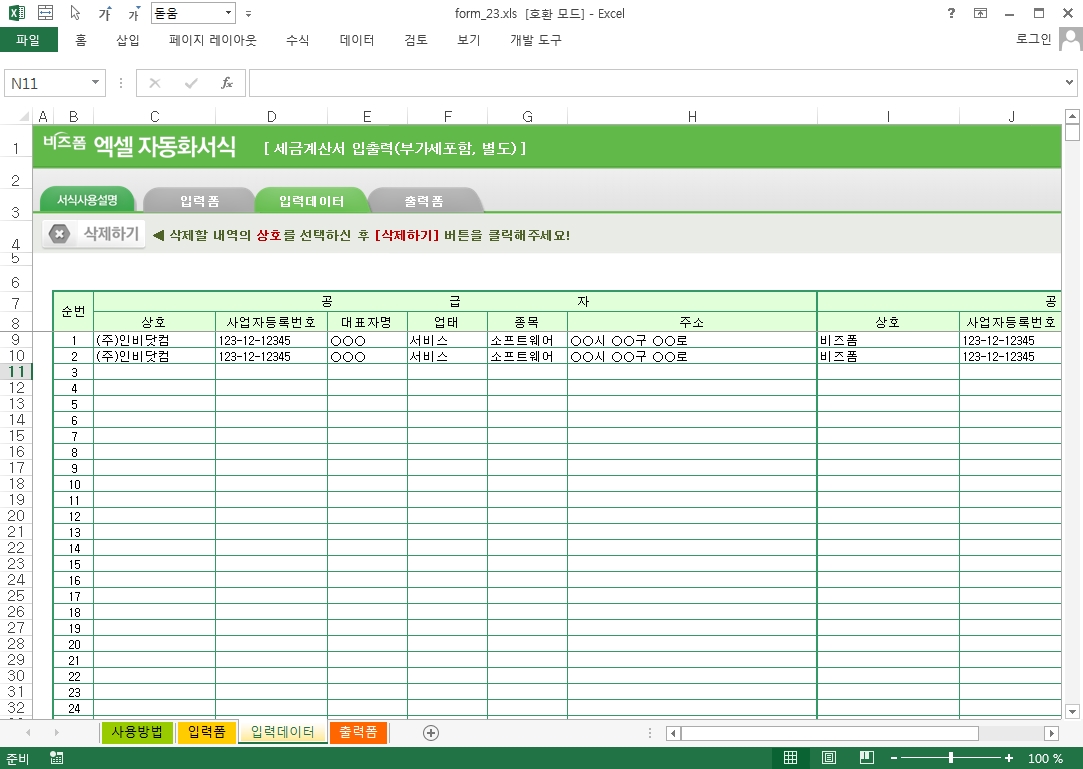
Task: Click the 삭제하기 delete button
Action: (x=95, y=234)
